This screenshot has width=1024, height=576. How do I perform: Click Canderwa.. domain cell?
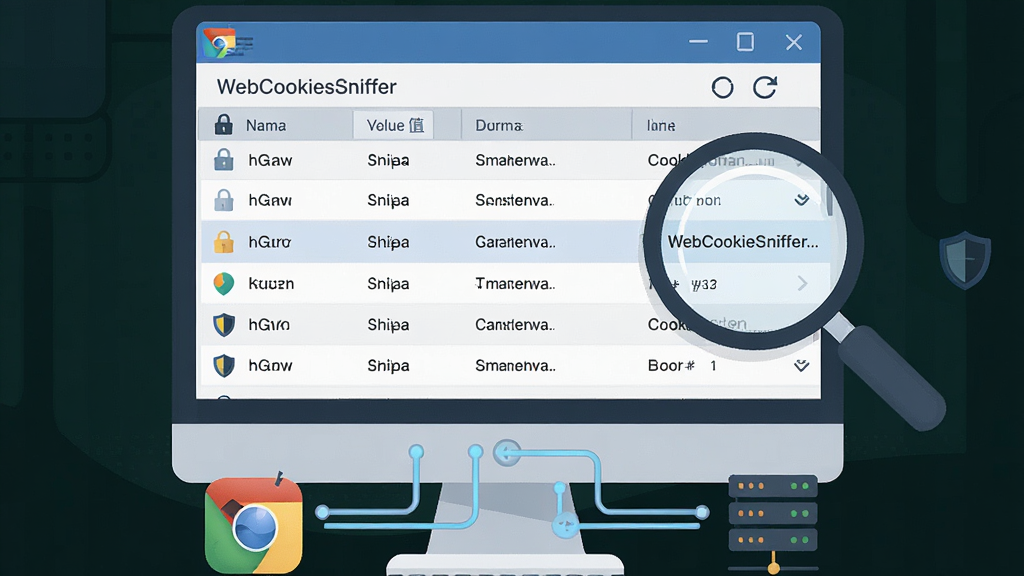click(x=515, y=325)
